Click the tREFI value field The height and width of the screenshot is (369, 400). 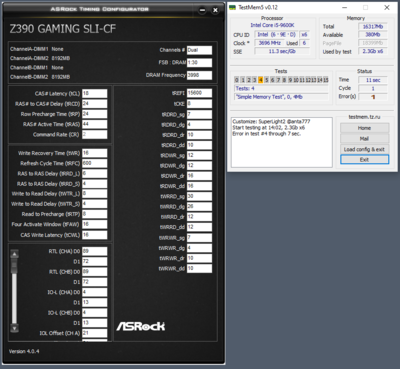click(199, 93)
